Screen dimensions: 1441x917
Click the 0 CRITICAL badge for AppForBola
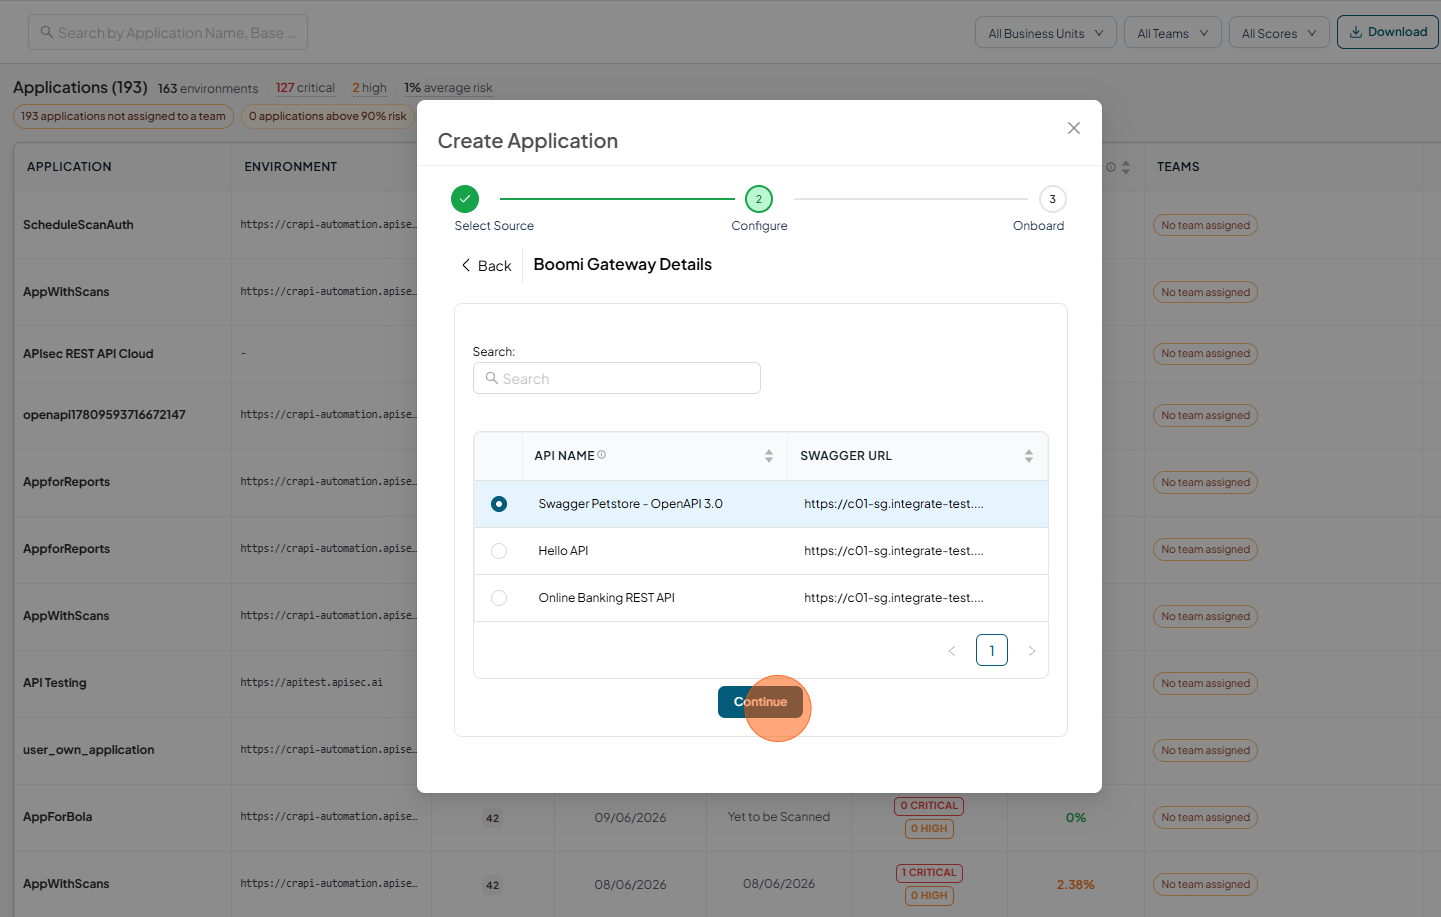tap(929, 806)
